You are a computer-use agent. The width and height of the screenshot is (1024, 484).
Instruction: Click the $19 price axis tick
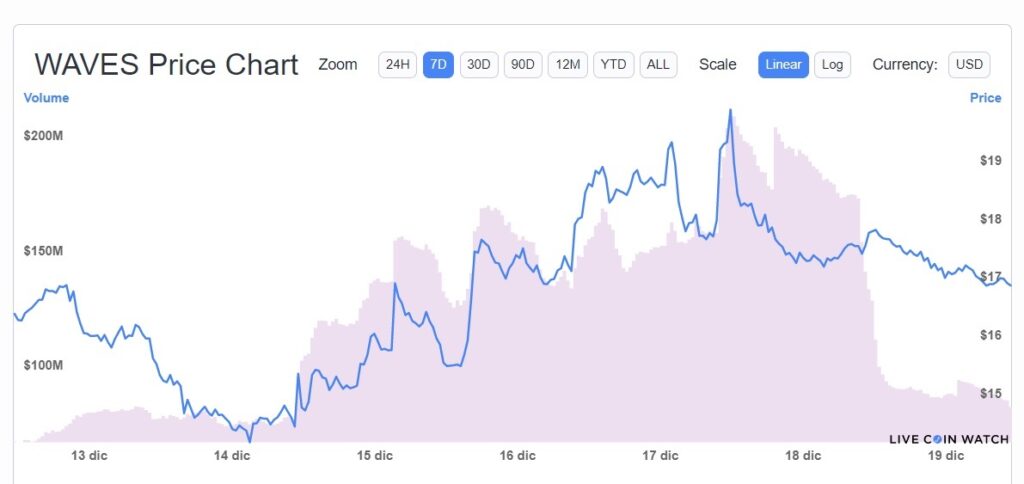(x=991, y=161)
